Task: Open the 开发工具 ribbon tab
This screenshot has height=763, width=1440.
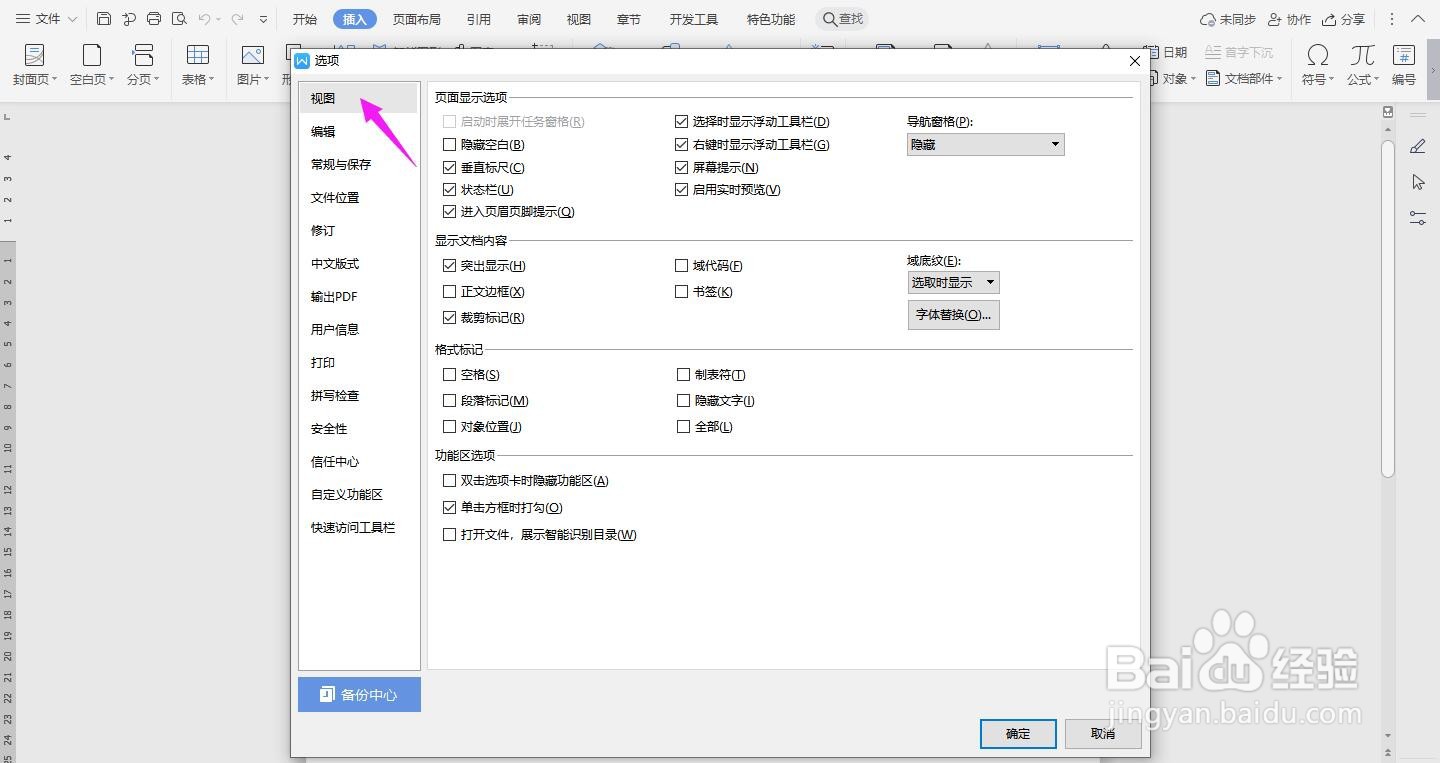Action: coord(693,17)
